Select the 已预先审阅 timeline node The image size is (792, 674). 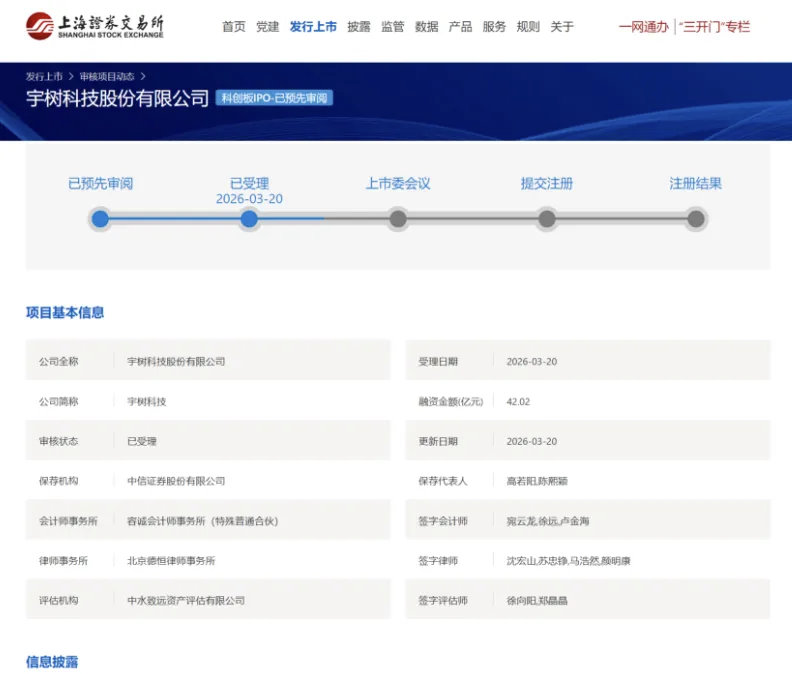(x=100, y=219)
